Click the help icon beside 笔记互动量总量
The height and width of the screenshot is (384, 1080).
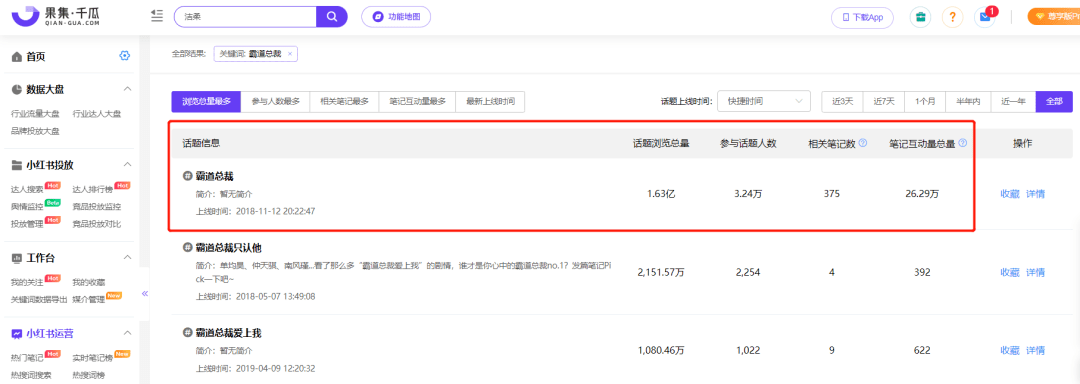963,143
